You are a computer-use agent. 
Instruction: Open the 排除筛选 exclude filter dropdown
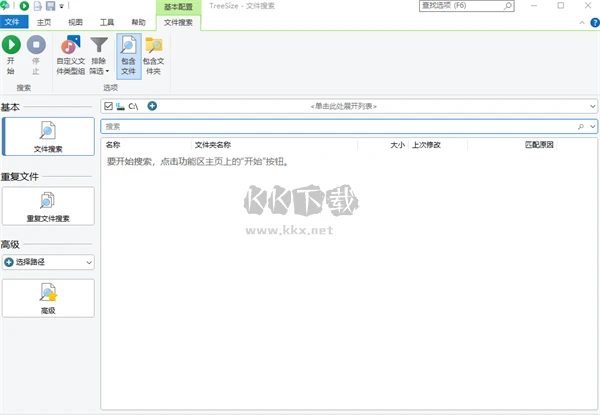(99, 55)
